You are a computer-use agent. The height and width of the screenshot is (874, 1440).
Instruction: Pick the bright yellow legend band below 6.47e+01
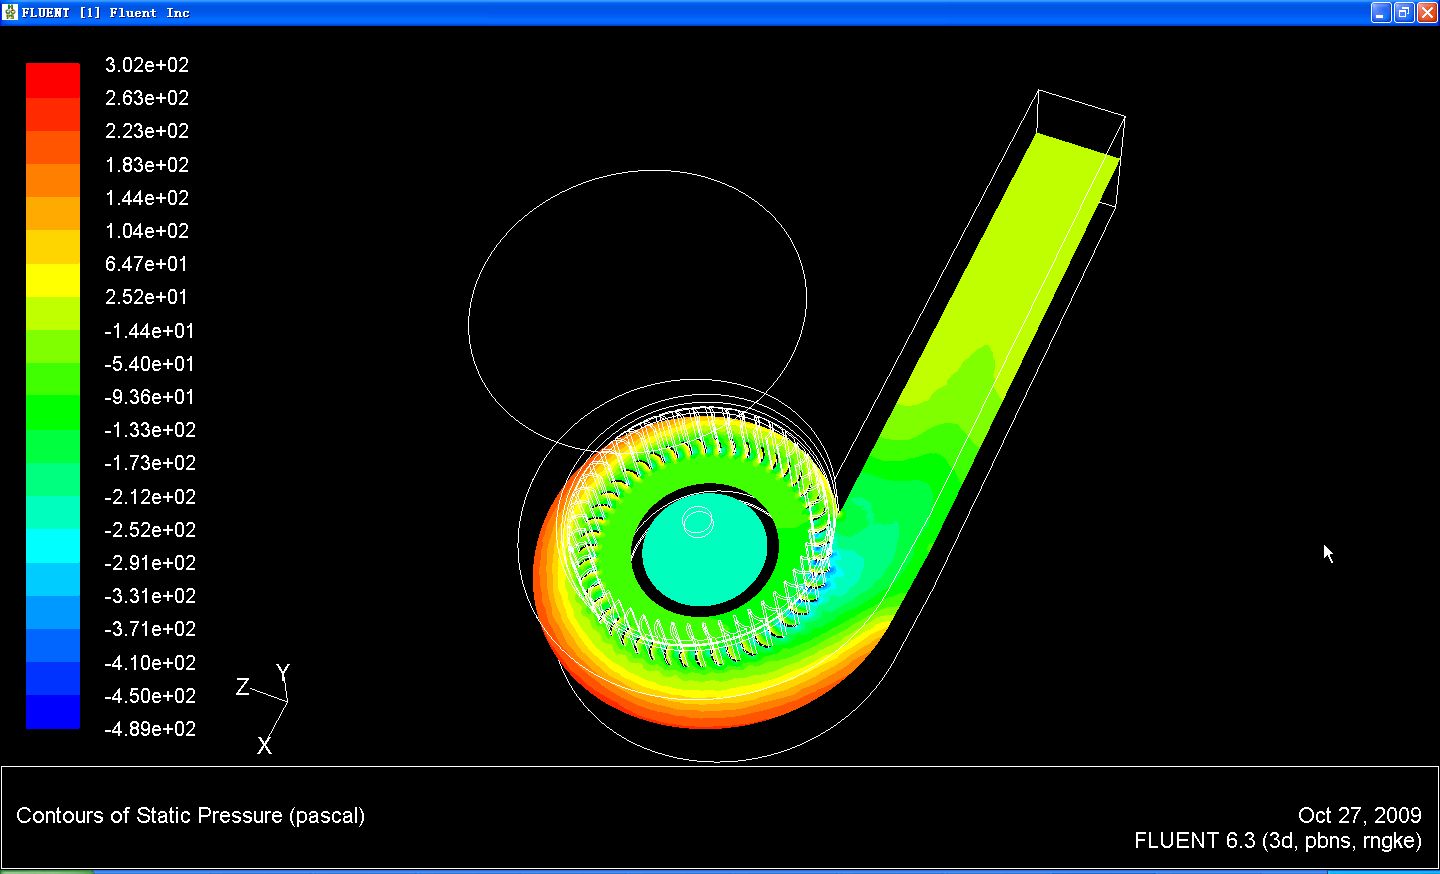point(53,280)
